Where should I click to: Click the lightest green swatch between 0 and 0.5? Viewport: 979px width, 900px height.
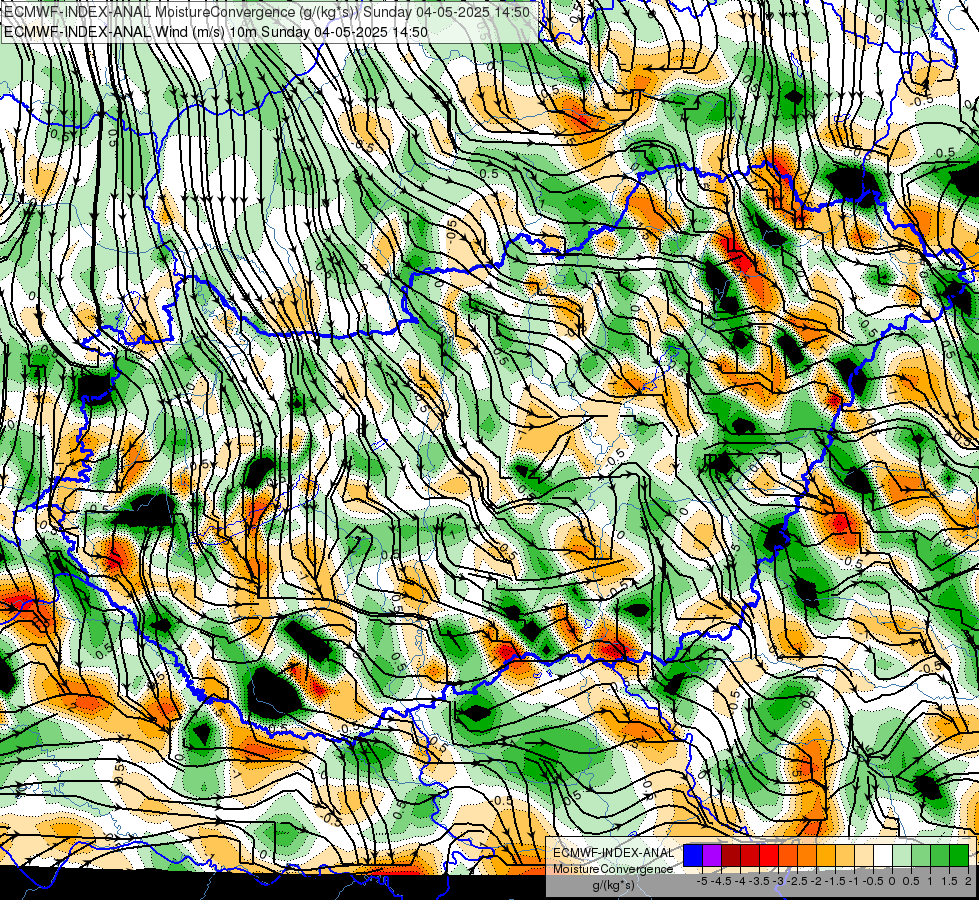[x=902, y=855]
